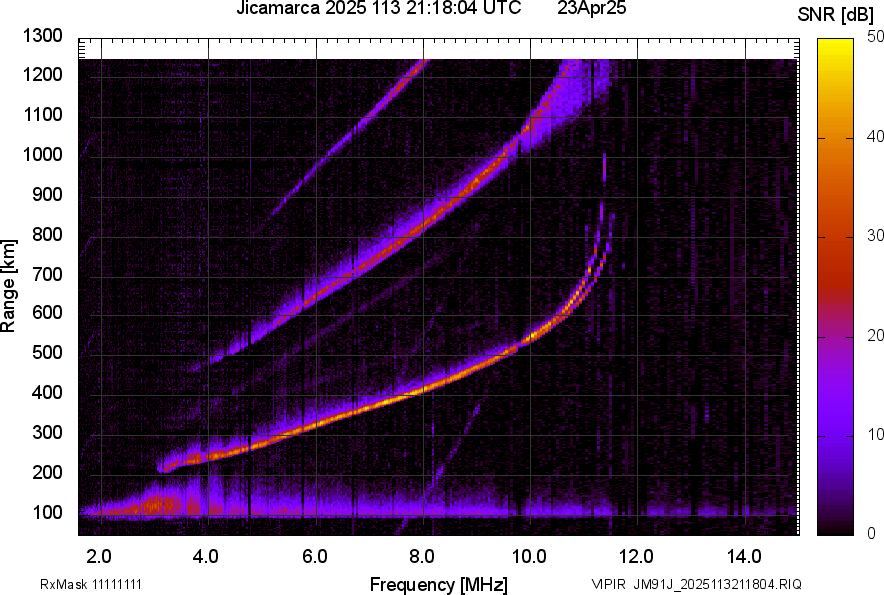The image size is (884, 595).
Task: Click the range tick label '200'
Action: (47, 472)
